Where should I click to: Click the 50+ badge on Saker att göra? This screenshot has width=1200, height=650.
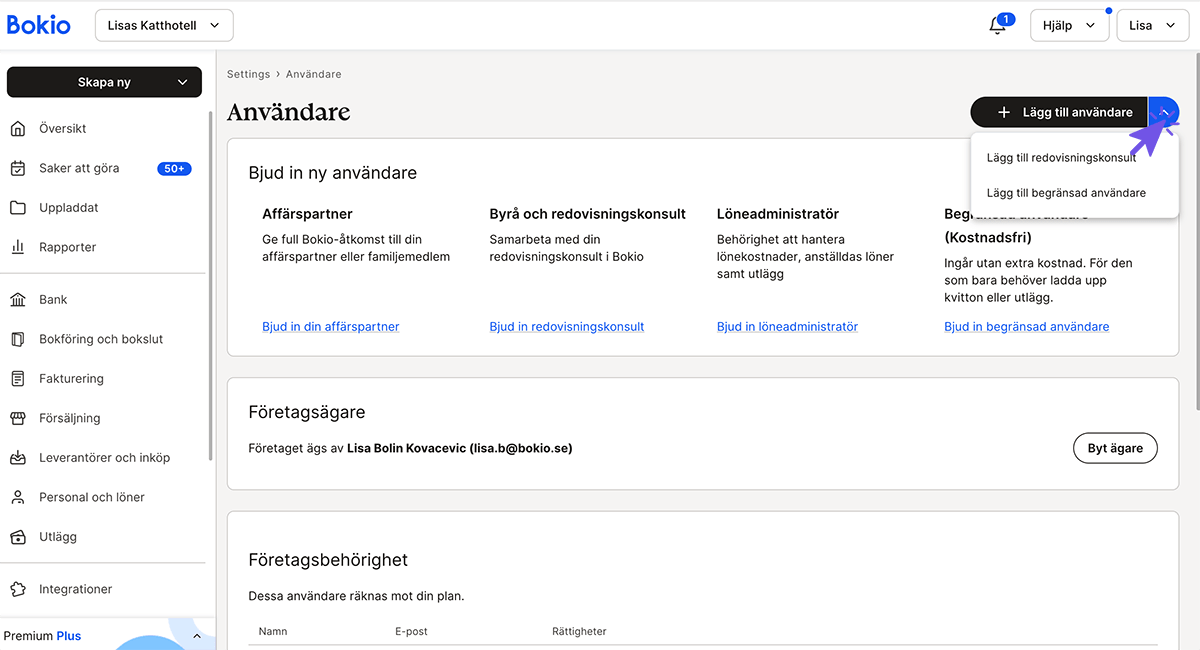(x=174, y=168)
